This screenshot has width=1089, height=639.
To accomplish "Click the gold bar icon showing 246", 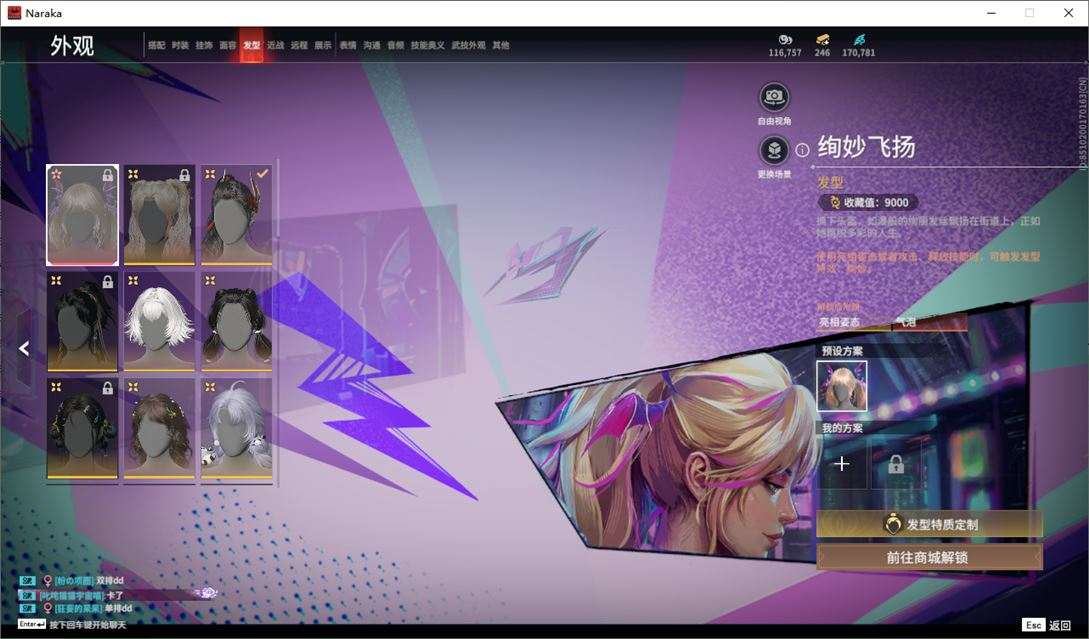I will 822,40.
